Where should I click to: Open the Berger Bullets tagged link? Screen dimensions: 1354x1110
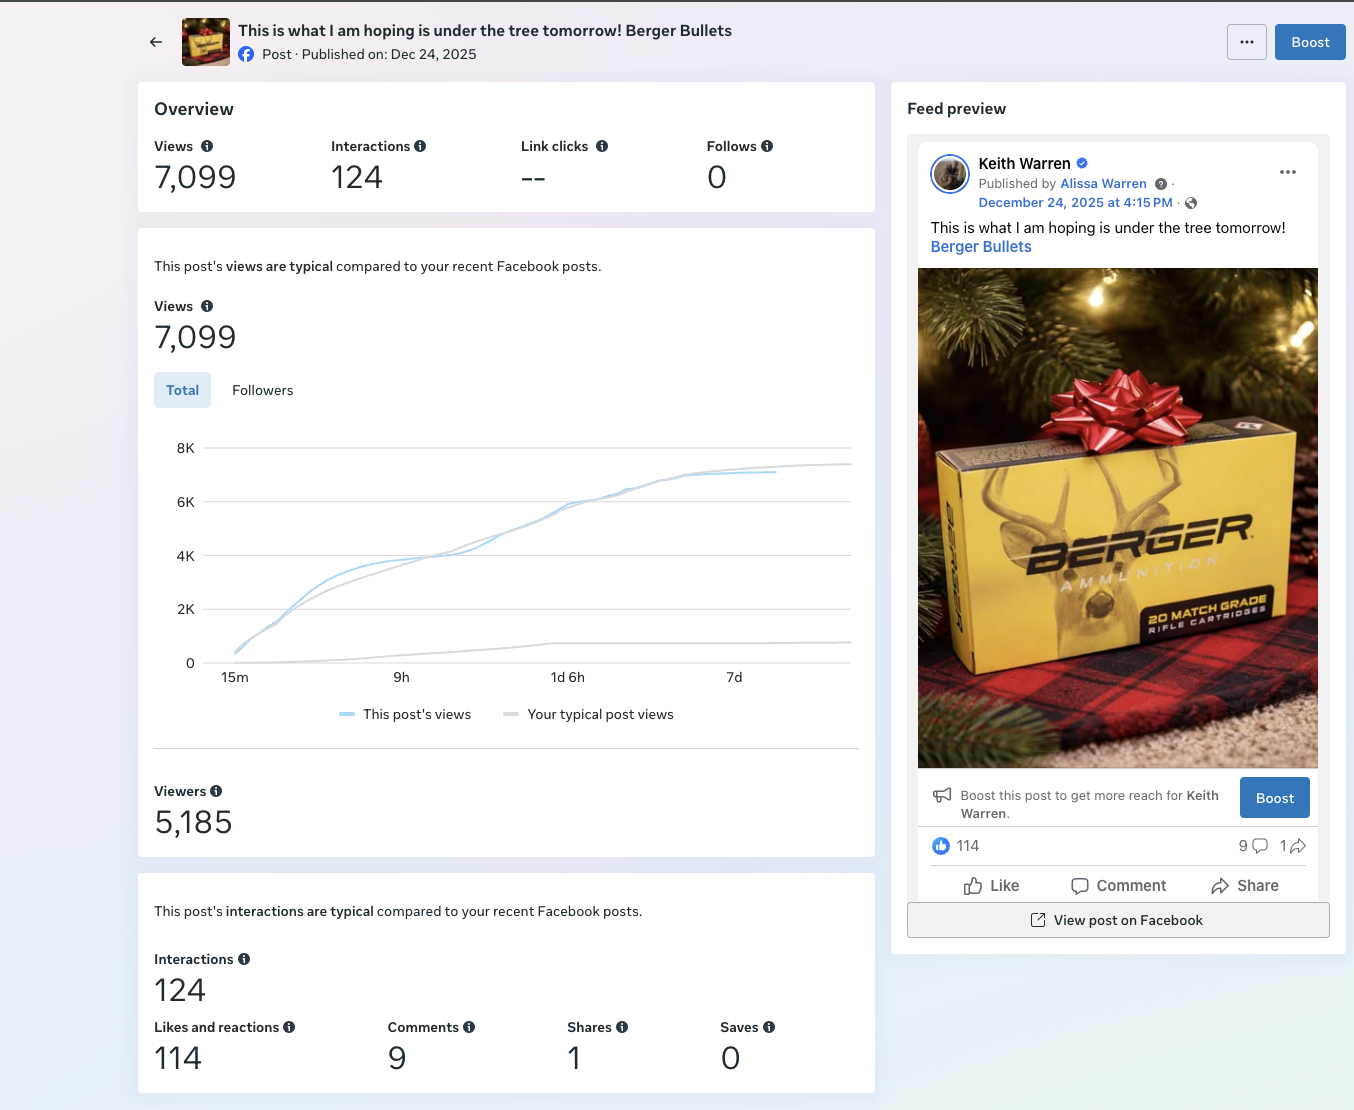pos(981,247)
